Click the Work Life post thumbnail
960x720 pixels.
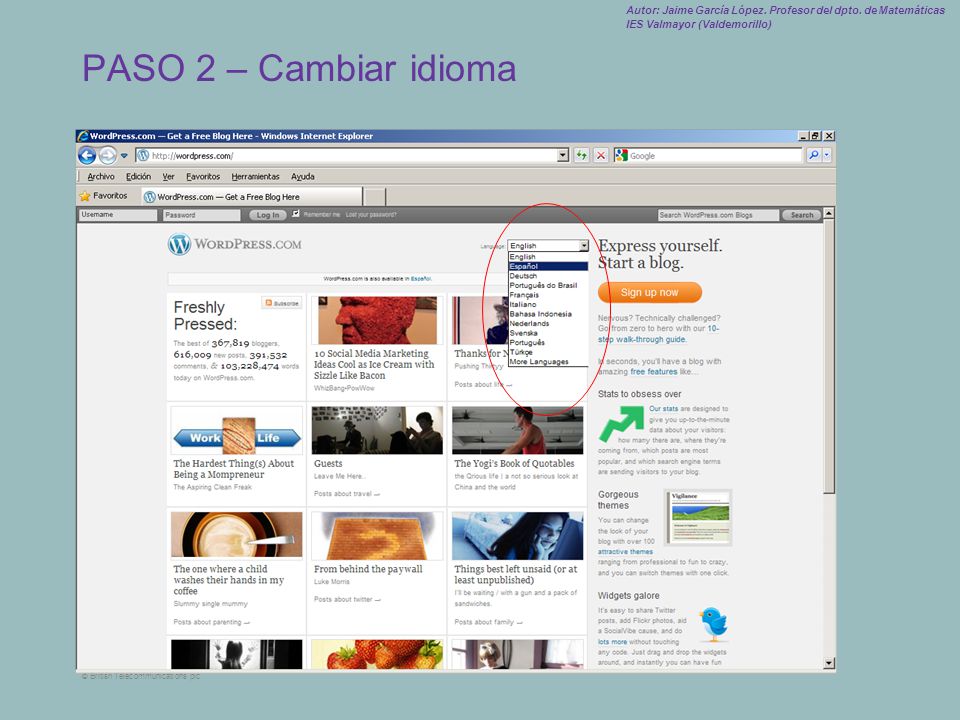pyautogui.click(x=237, y=432)
